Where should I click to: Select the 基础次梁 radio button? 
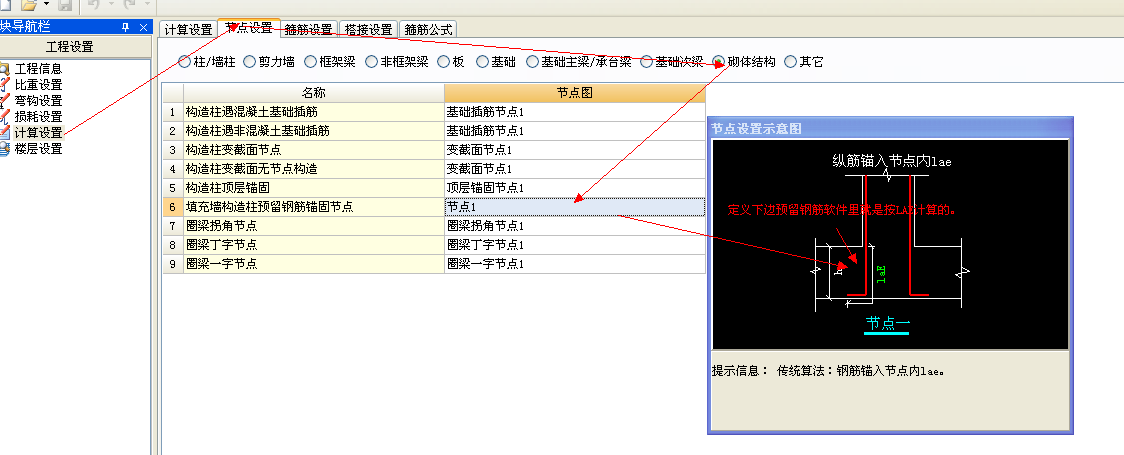coord(647,62)
